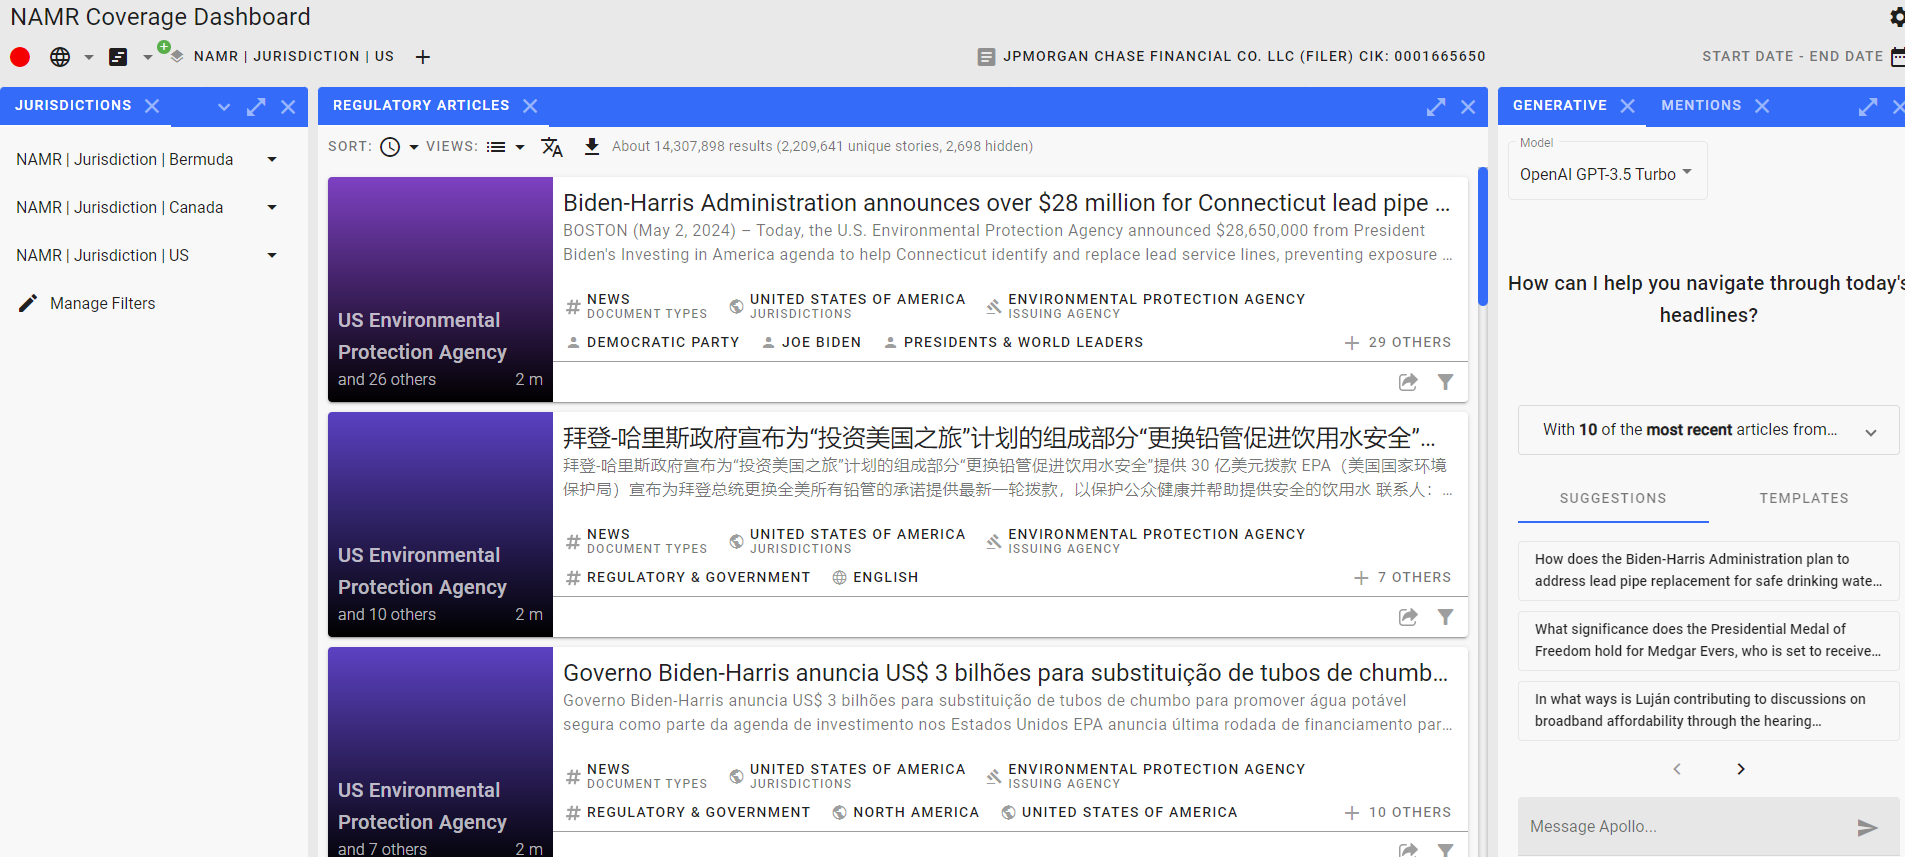Viewport: 1905px width, 857px height.
Task: Toggle the translate icon in Regulatory Articles
Action: coord(552,147)
